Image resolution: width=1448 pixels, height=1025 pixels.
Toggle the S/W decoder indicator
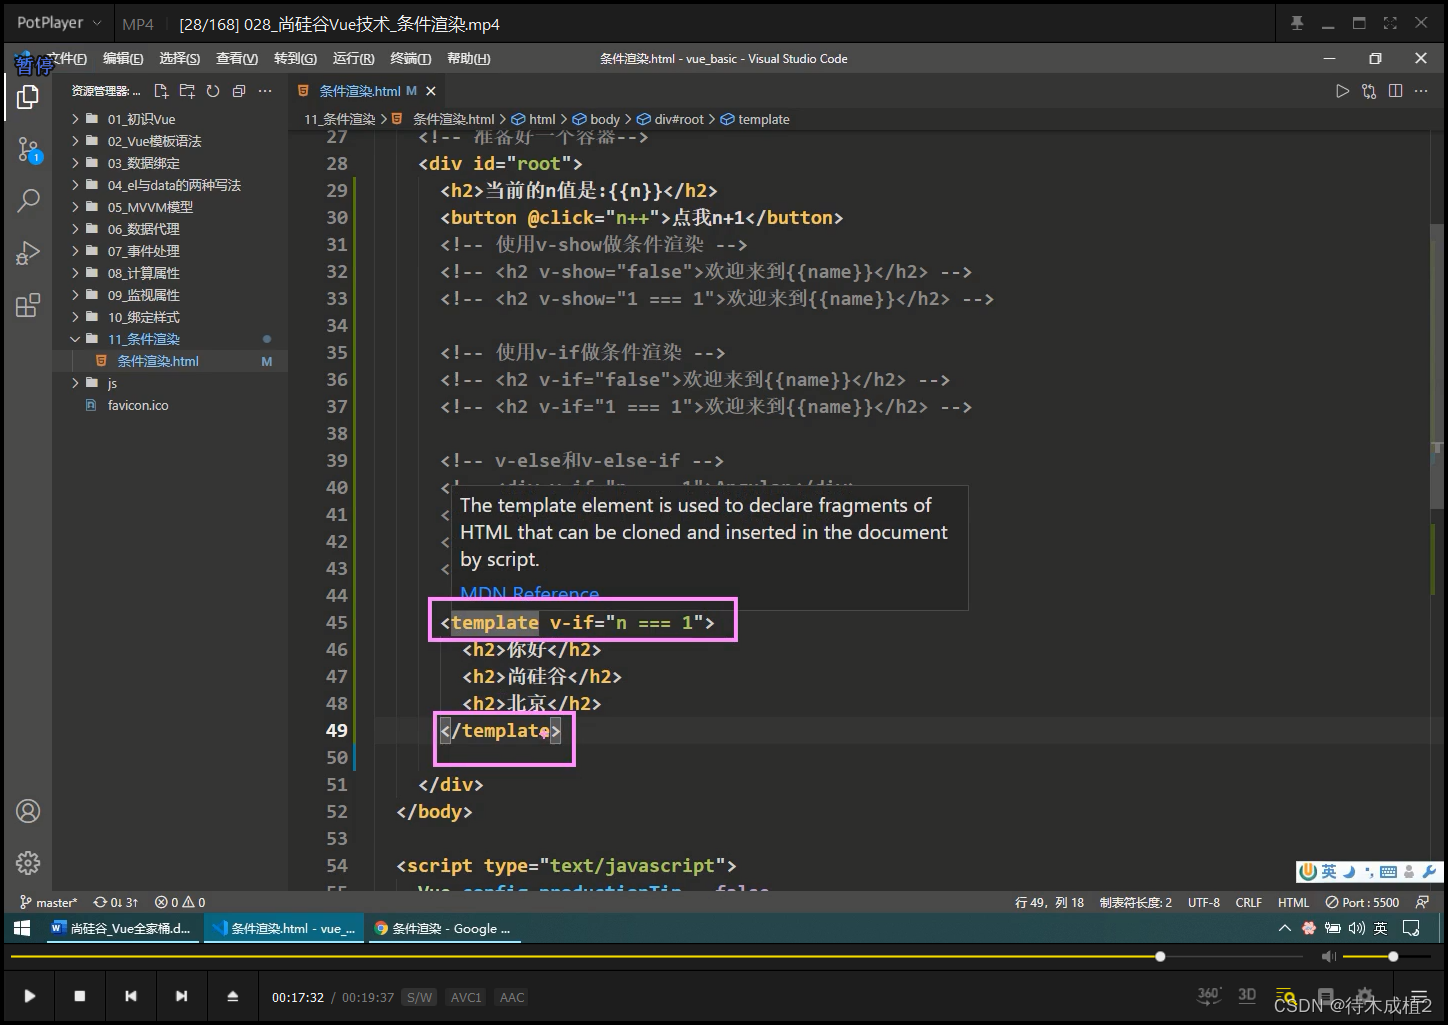[x=419, y=997]
